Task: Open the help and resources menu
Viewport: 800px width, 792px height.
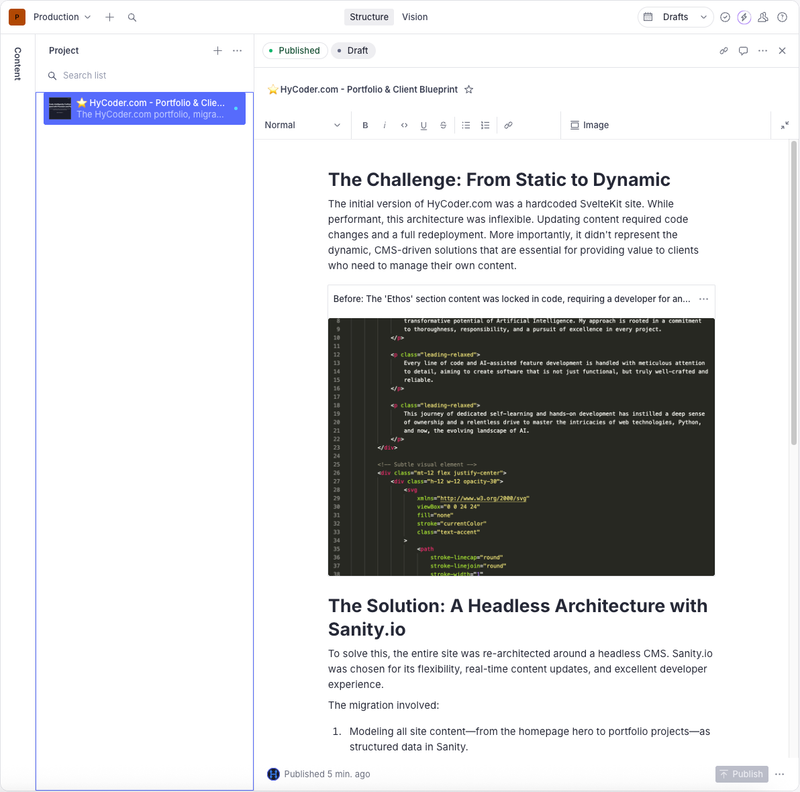Action: (x=781, y=17)
